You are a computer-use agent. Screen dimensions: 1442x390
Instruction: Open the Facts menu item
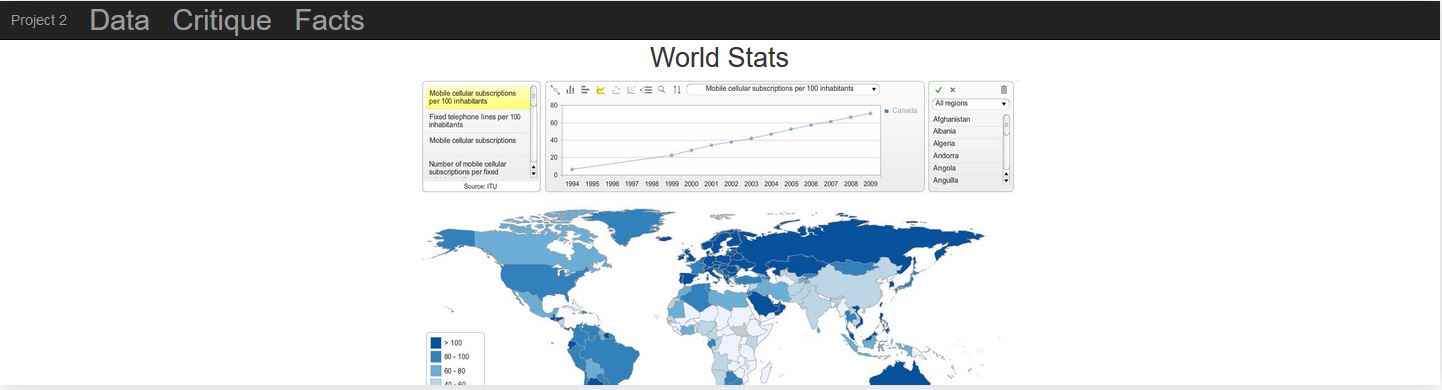tap(329, 20)
